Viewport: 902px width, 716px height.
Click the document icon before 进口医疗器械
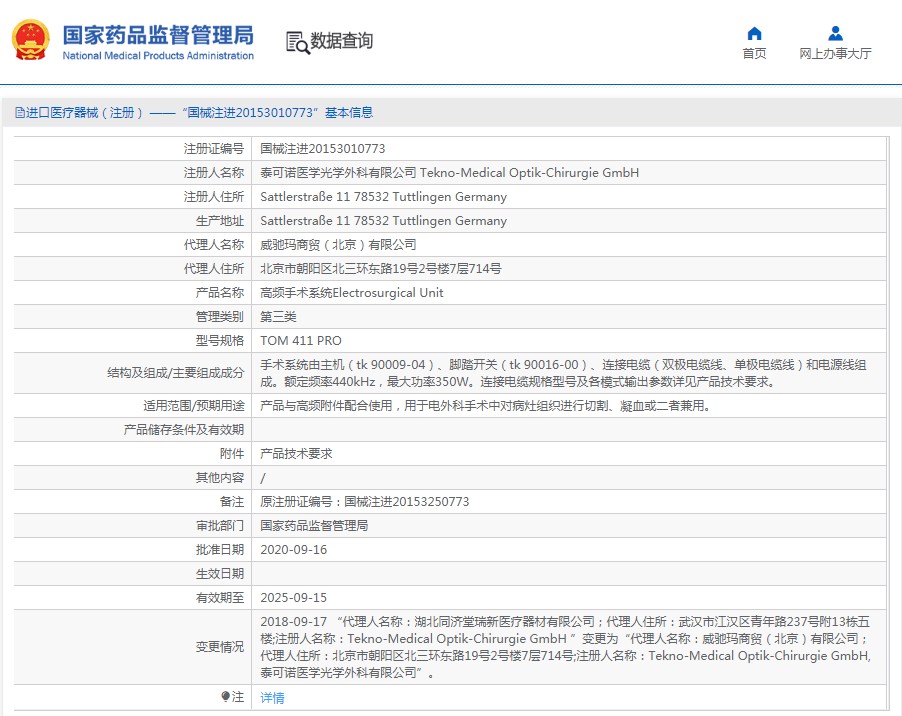(20, 113)
